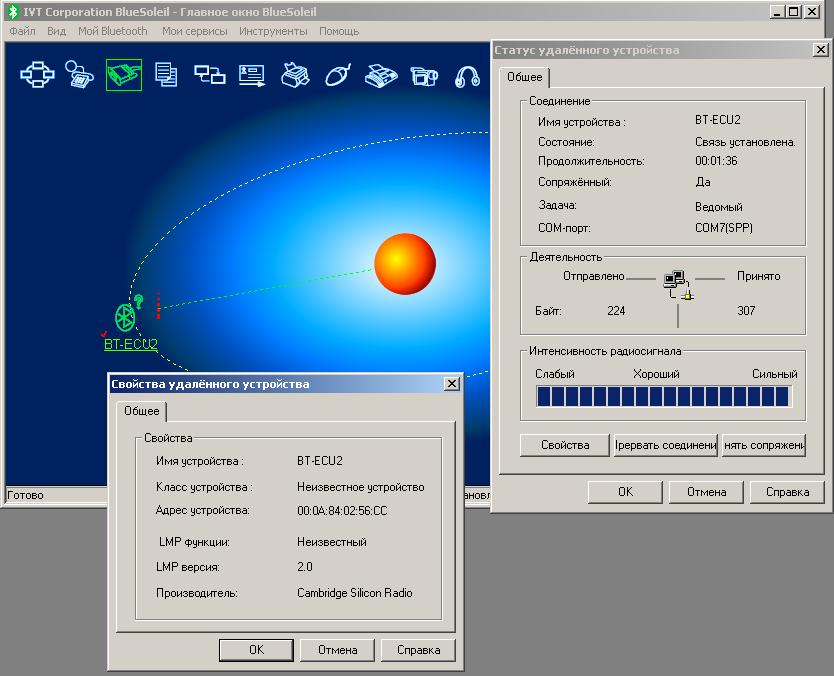The width and height of the screenshot is (834, 676).
Task: Click the radio signal strength bar
Action: click(663, 397)
